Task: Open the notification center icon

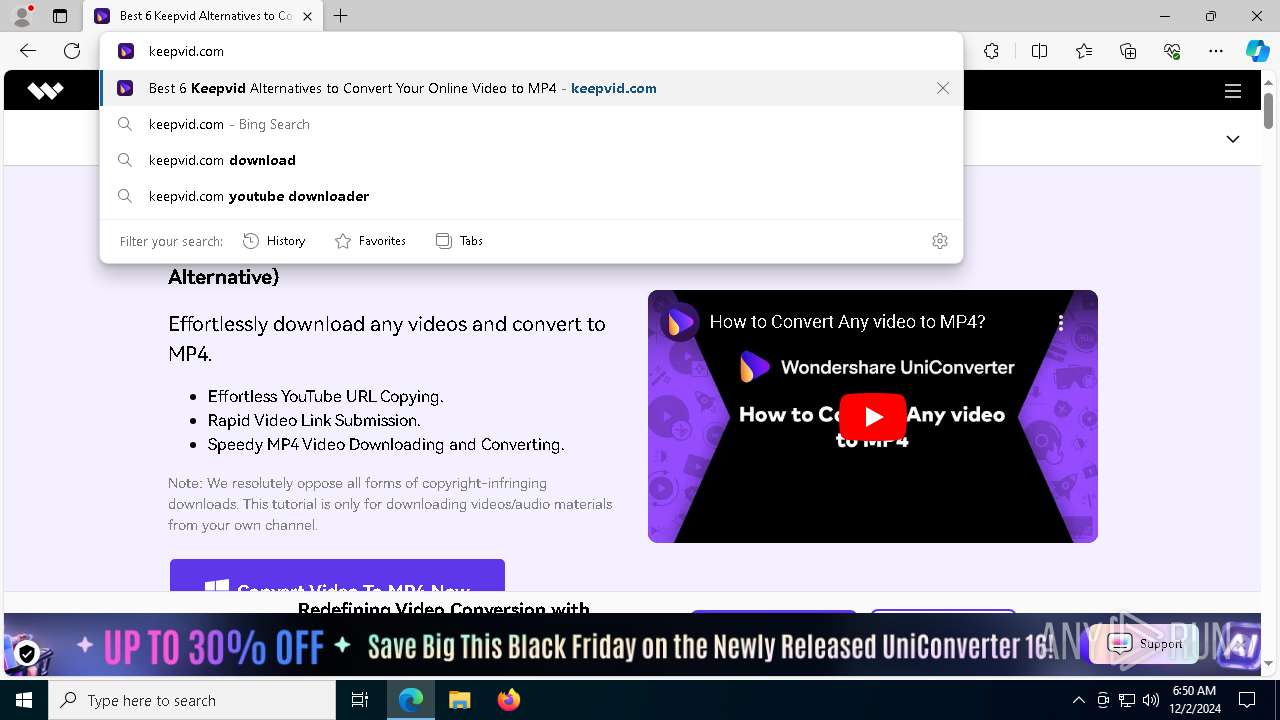Action: (x=1247, y=700)
